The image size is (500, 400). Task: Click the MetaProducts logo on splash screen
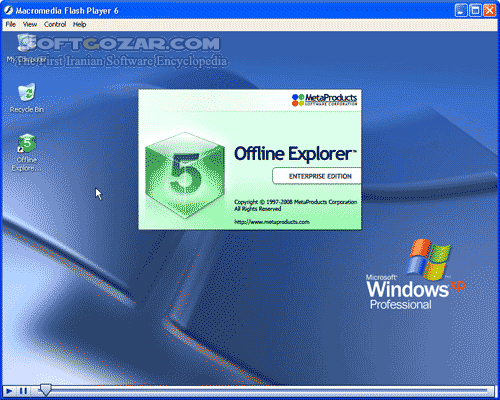point(324,100)
